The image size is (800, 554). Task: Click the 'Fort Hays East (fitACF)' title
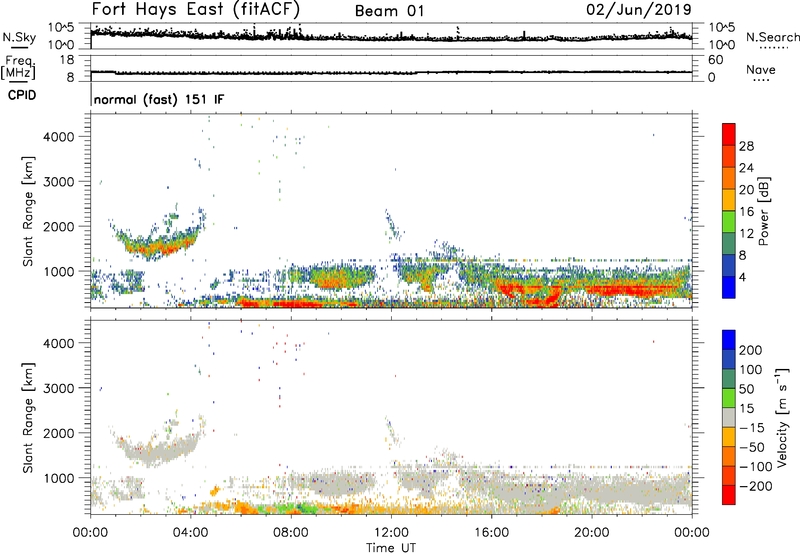[196, 9]
